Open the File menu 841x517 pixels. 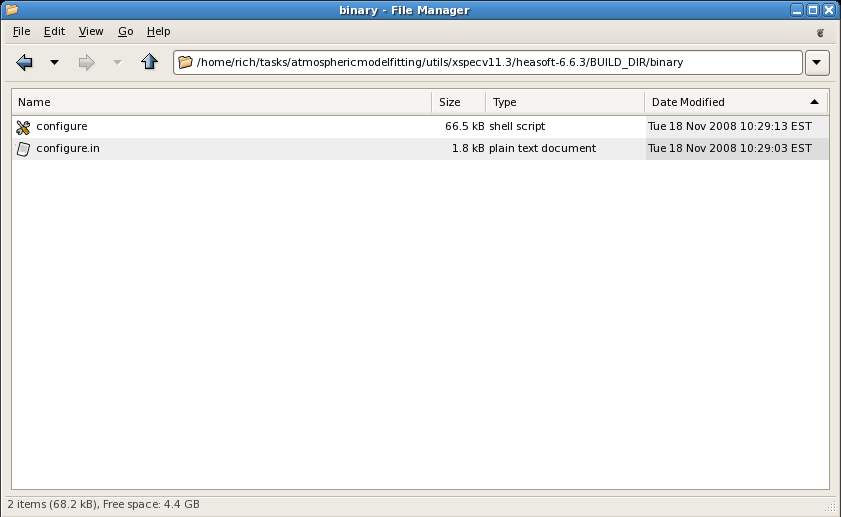coord(21,32)
